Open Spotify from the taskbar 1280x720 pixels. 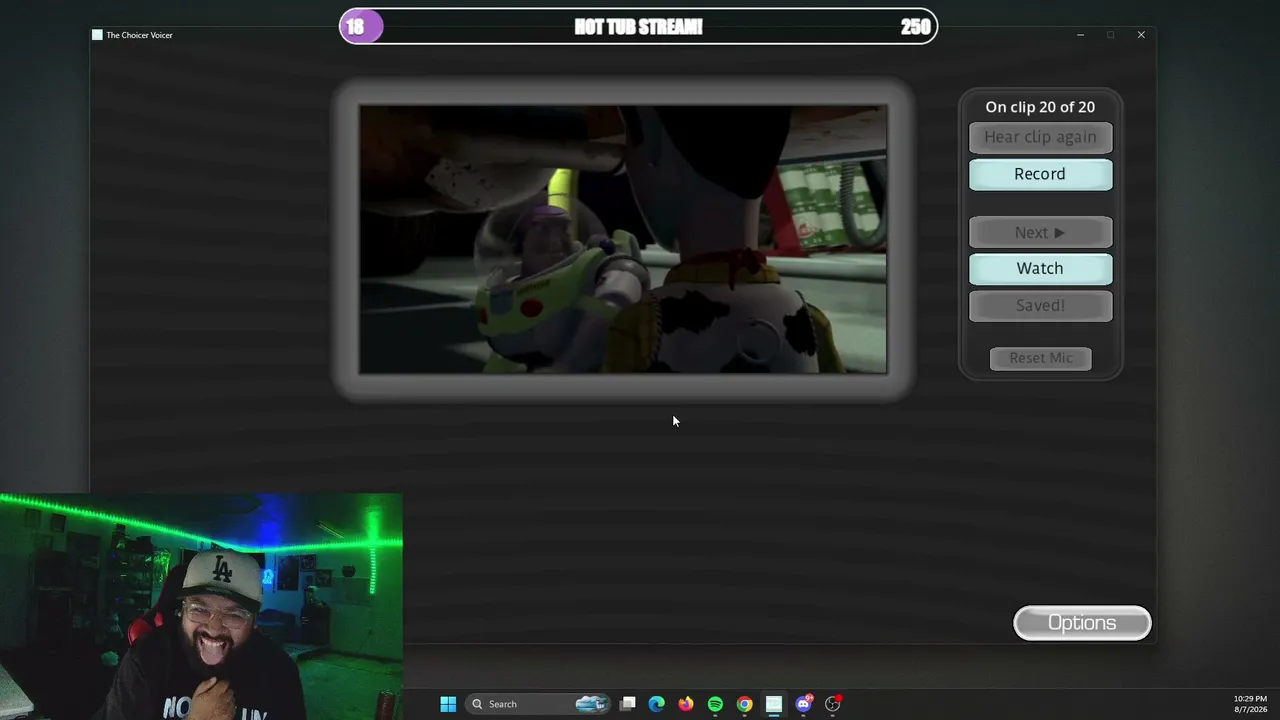click(715, 704)
